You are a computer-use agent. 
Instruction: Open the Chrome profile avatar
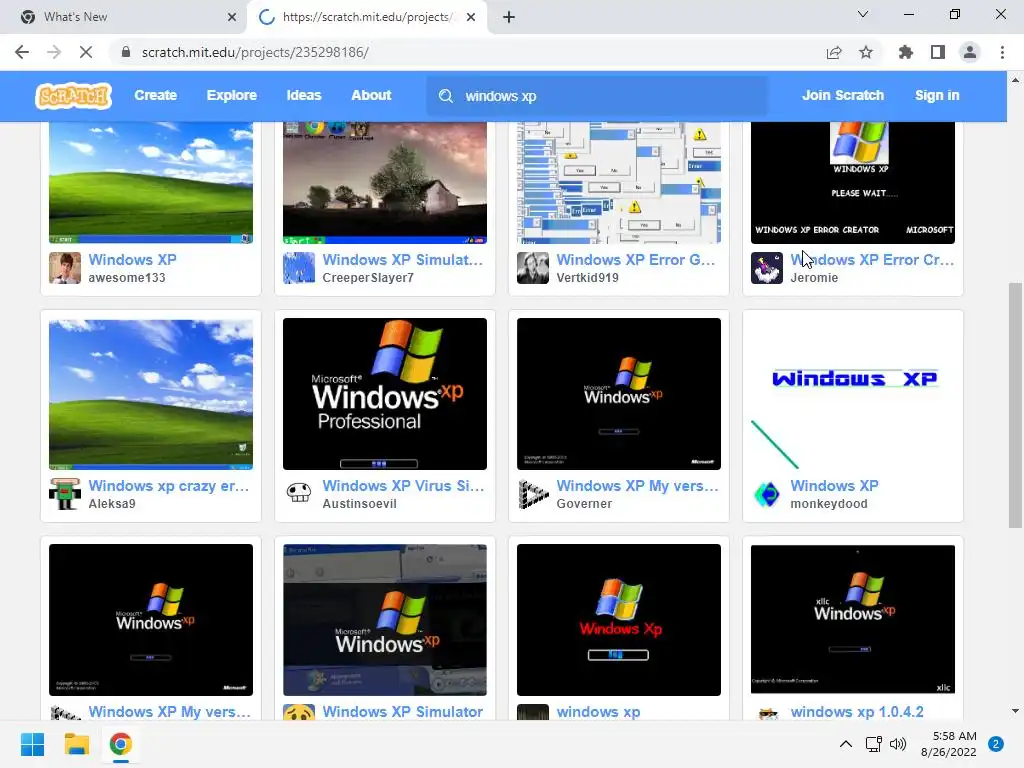970,52
